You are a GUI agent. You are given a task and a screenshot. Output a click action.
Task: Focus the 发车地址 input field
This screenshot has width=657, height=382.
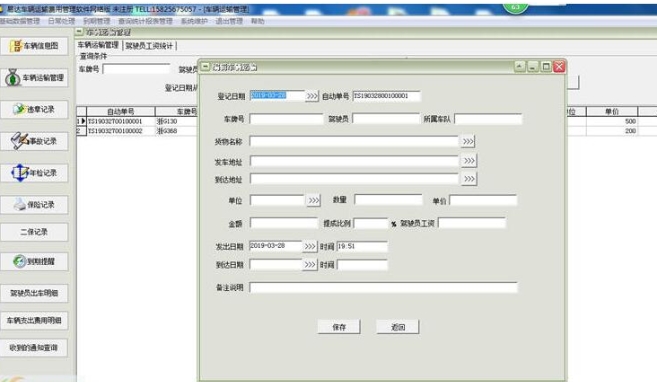click(354, 161)
